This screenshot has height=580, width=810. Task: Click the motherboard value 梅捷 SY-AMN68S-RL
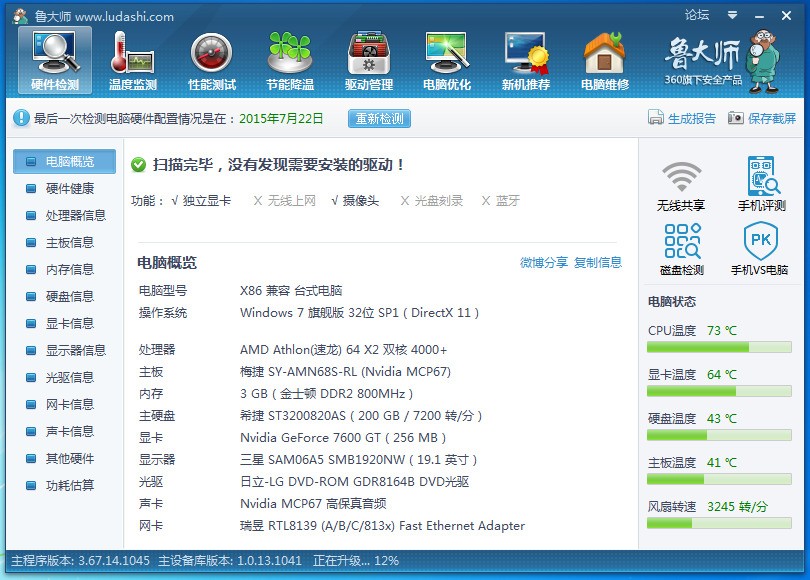pyautogui.click(x=346, y=372)
